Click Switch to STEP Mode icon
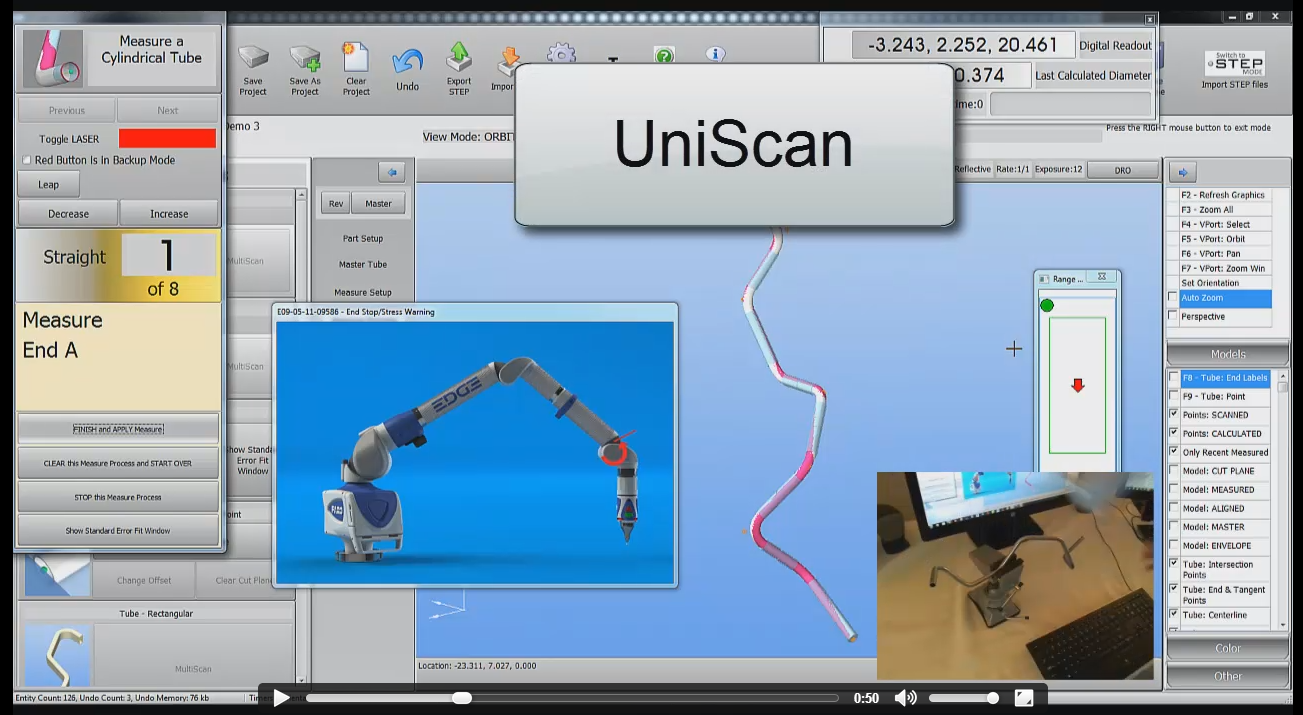Viewport: 1303px width, 715px height. click(1234, 63)
